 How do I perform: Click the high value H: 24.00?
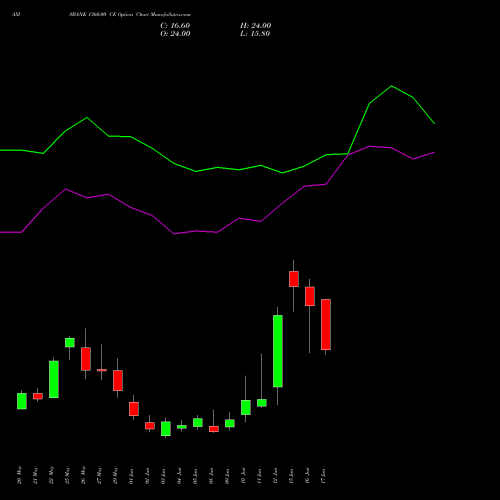pyautogui.click(x=255, y=26)
